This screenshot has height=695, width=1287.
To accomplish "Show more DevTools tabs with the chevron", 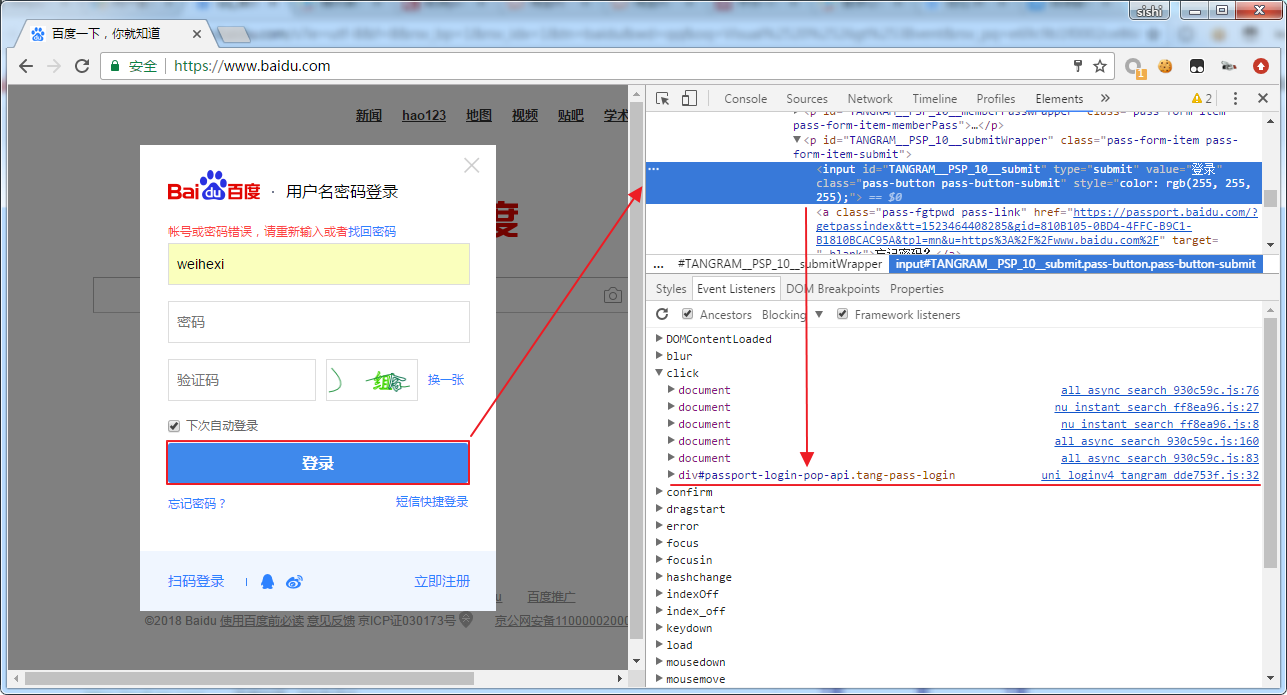I will click(x=1105, y=98).
